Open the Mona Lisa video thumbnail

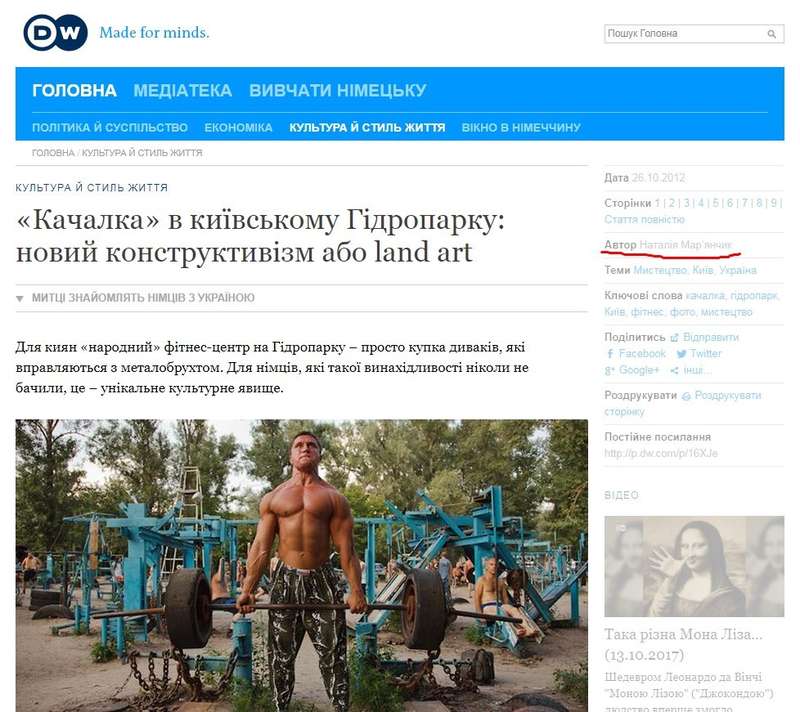click(x=694, y=566)
